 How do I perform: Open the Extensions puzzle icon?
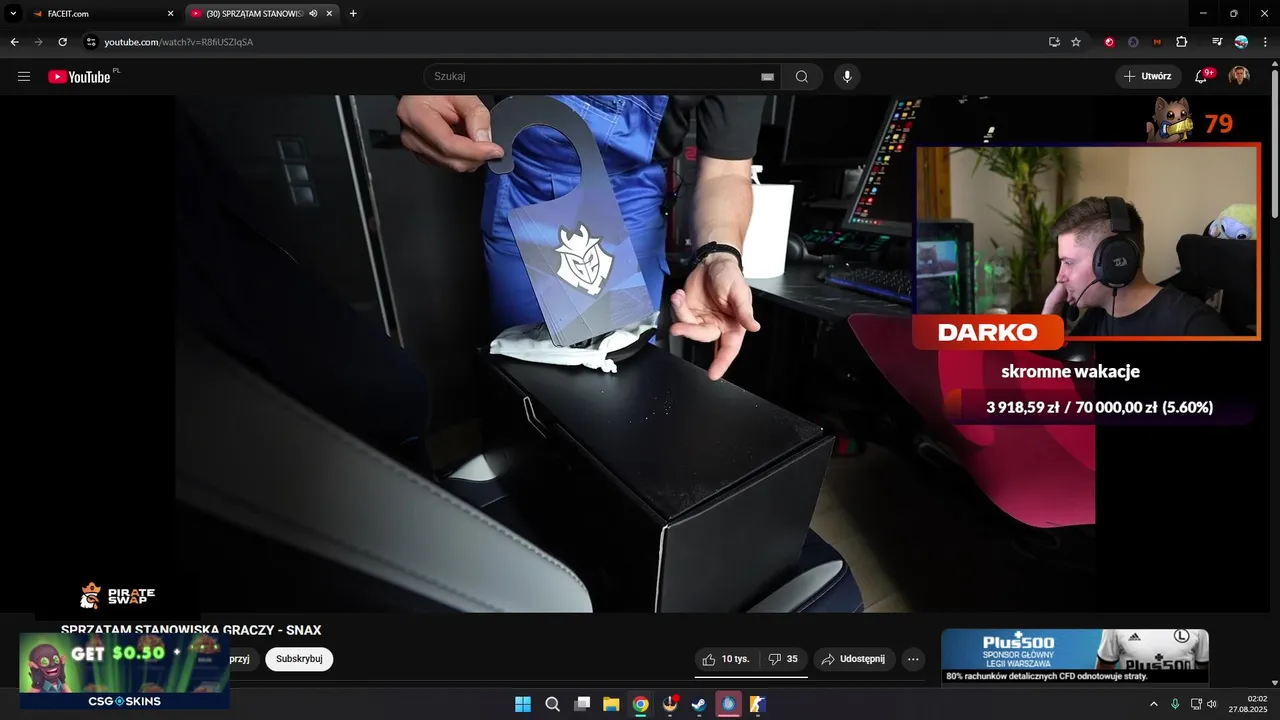click(x=1182, y=42)
